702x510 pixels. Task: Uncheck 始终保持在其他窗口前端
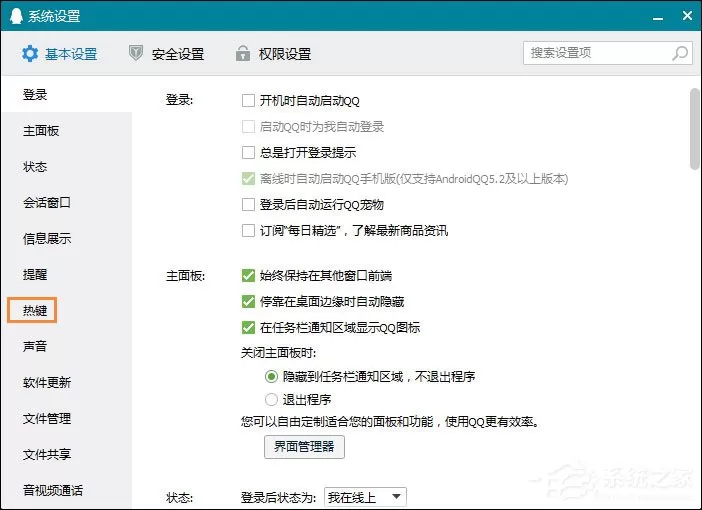(x=248, y=275)
